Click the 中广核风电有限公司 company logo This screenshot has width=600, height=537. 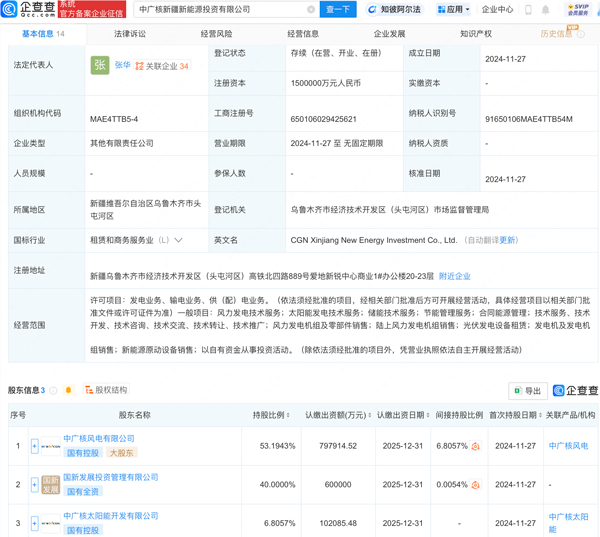(x=51, y=446)
